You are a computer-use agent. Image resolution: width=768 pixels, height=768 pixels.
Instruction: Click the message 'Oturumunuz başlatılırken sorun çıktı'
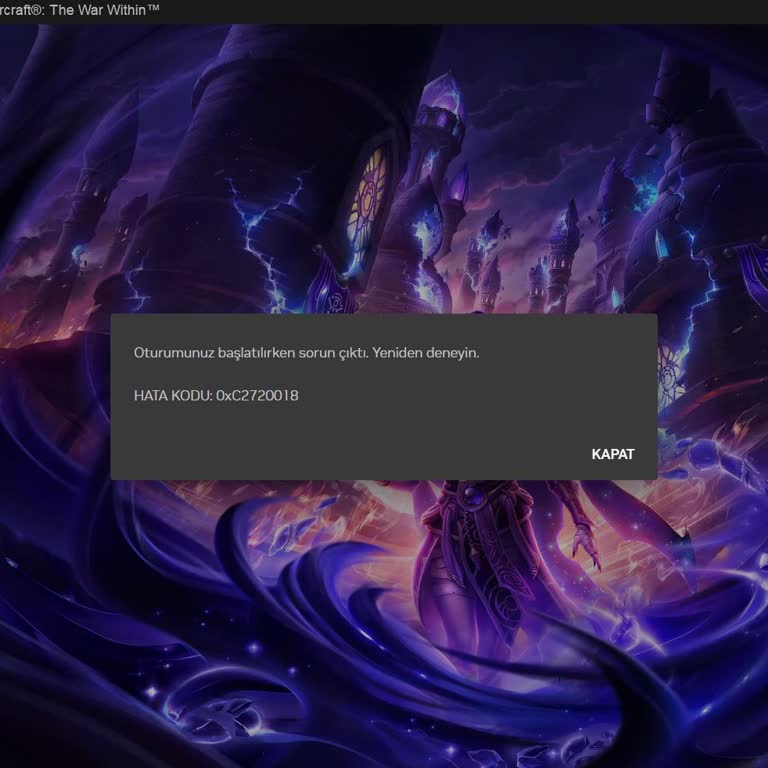pyautogui.click(x=251, y=353)
